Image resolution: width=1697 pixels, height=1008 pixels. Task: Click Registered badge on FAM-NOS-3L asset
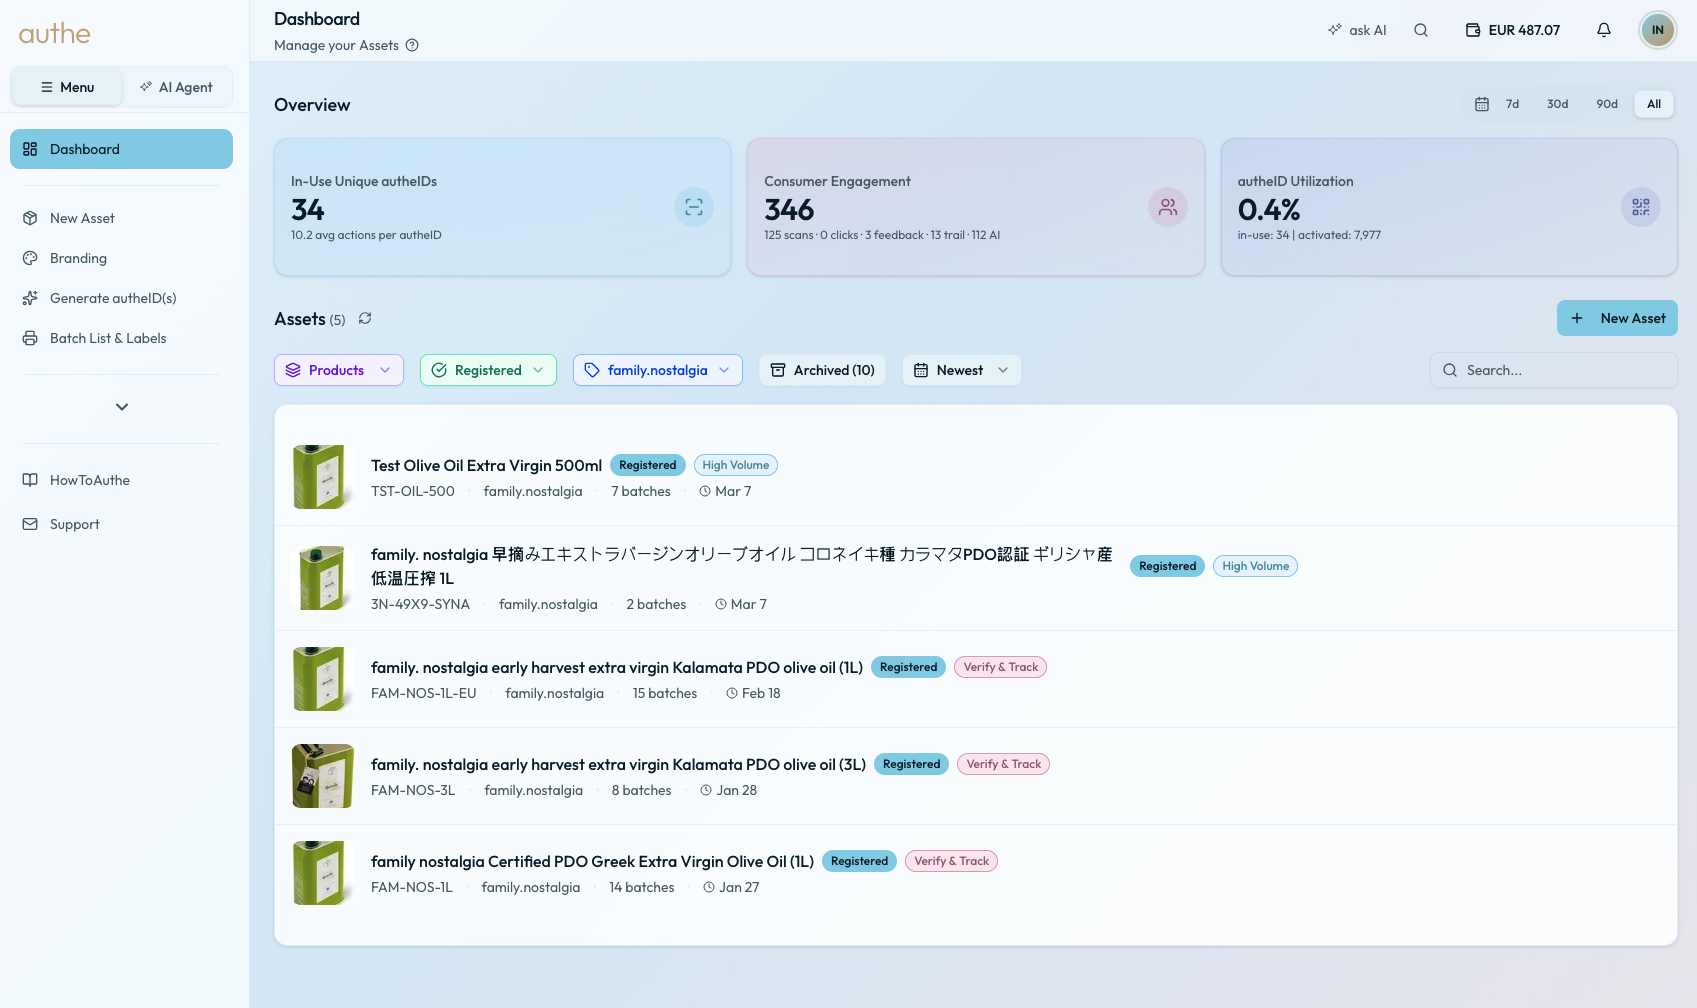coord(911,764)
